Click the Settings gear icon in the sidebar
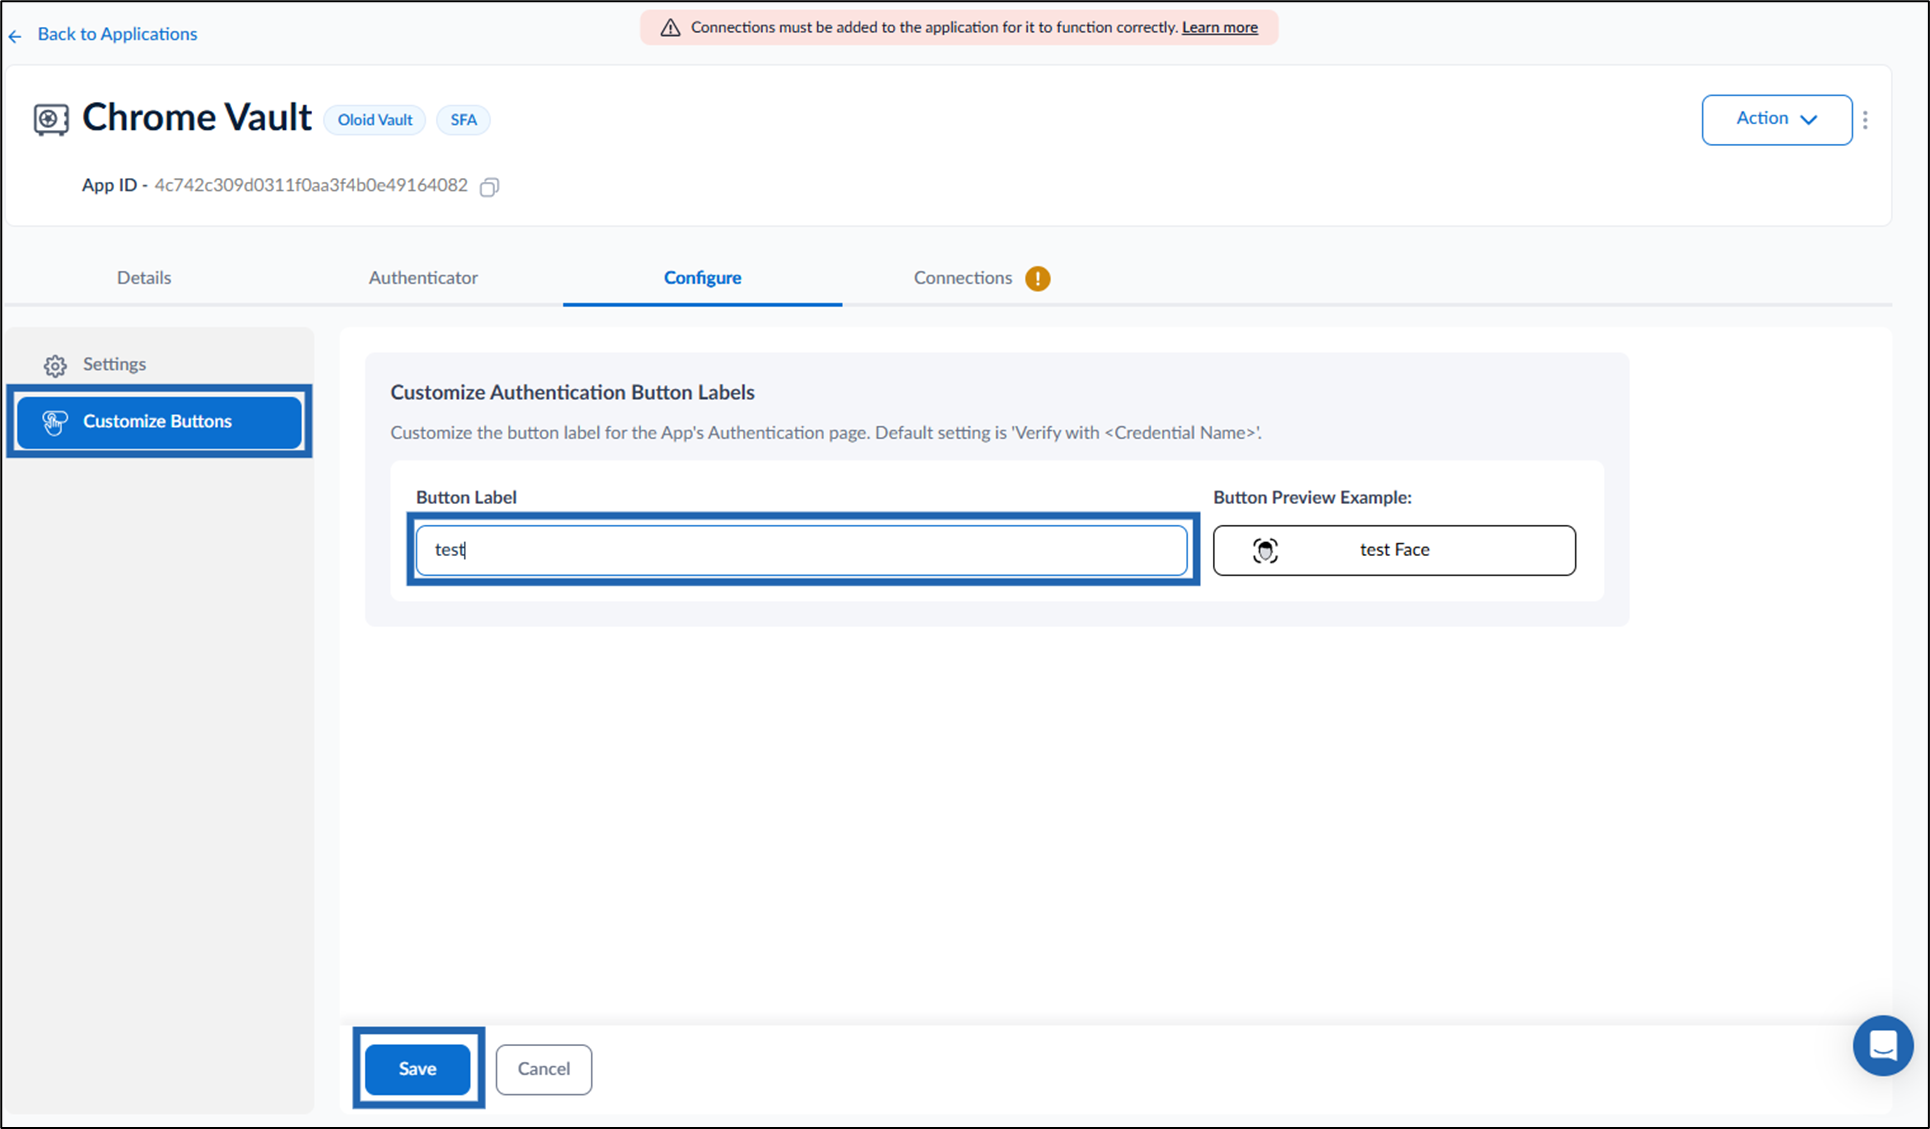Screen dimensions: 1930x1129 [55, 366]
